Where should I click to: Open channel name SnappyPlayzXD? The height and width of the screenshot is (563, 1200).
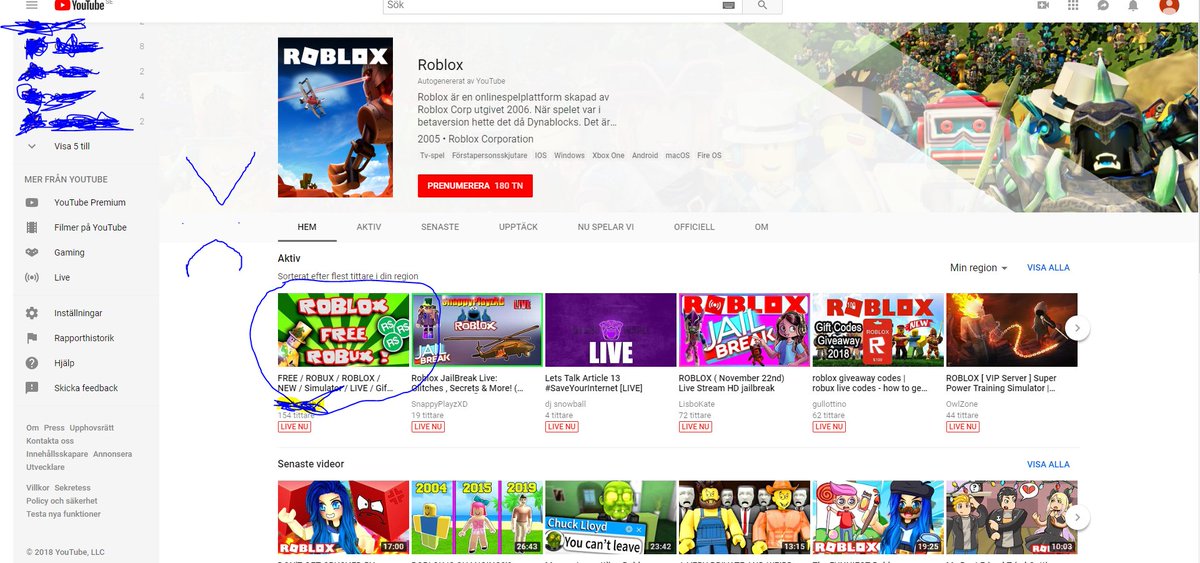coord(439,402)
